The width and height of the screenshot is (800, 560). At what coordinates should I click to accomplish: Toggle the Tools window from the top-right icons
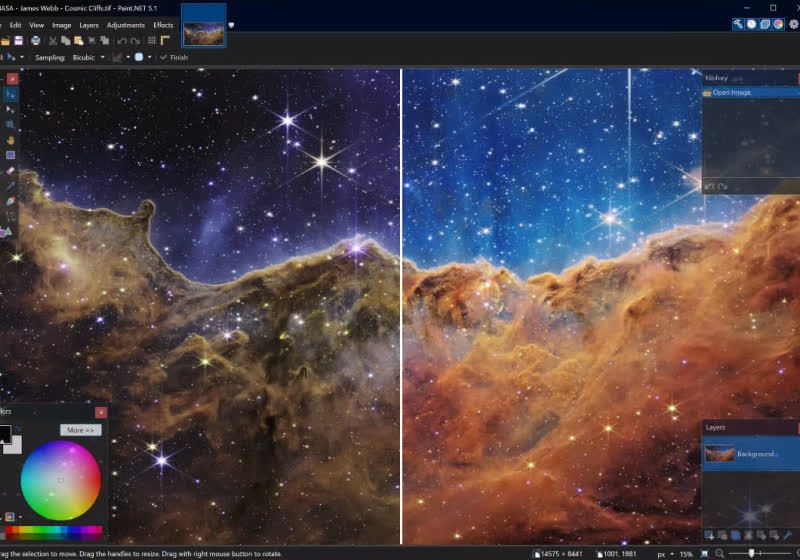pos(738,24)
